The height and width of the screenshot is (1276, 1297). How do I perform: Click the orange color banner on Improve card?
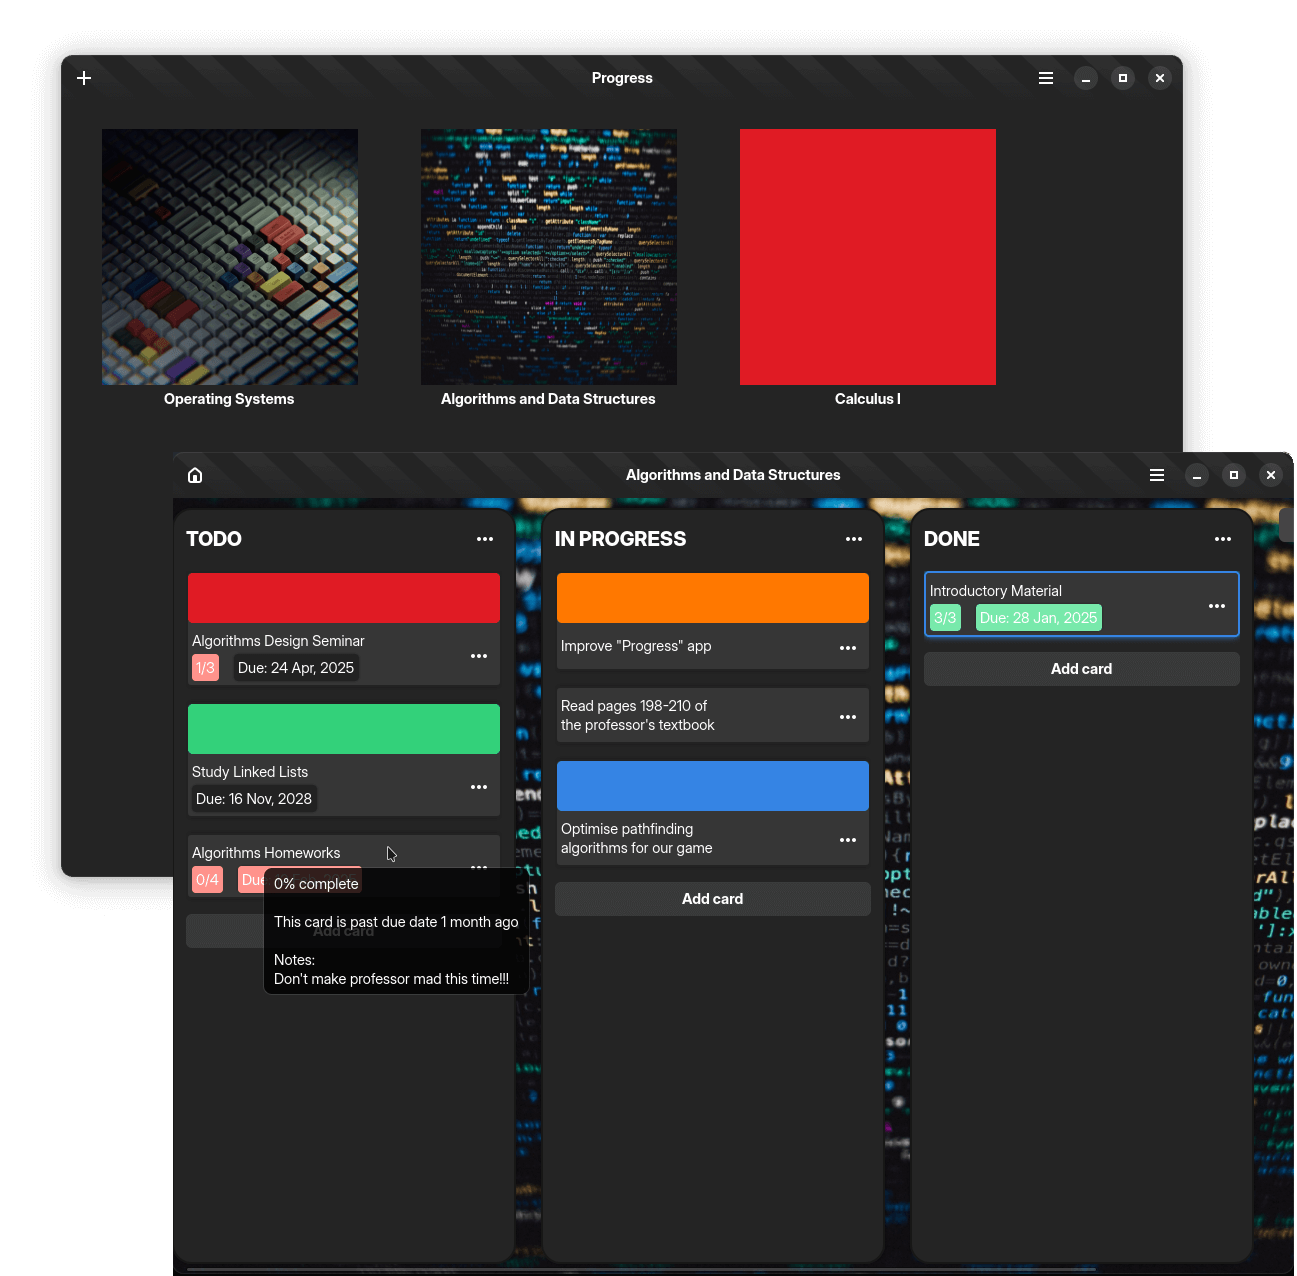tap(712, 598)
